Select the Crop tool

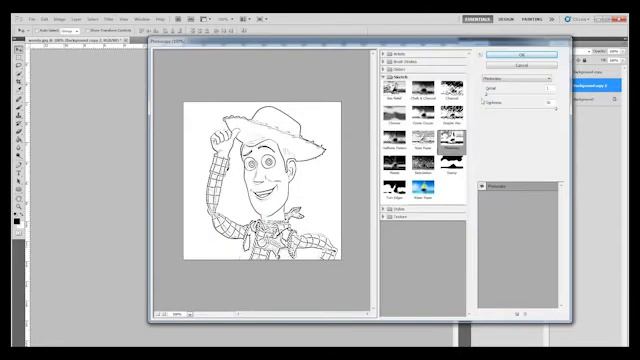pyautogui.click(x=18, y=82)
